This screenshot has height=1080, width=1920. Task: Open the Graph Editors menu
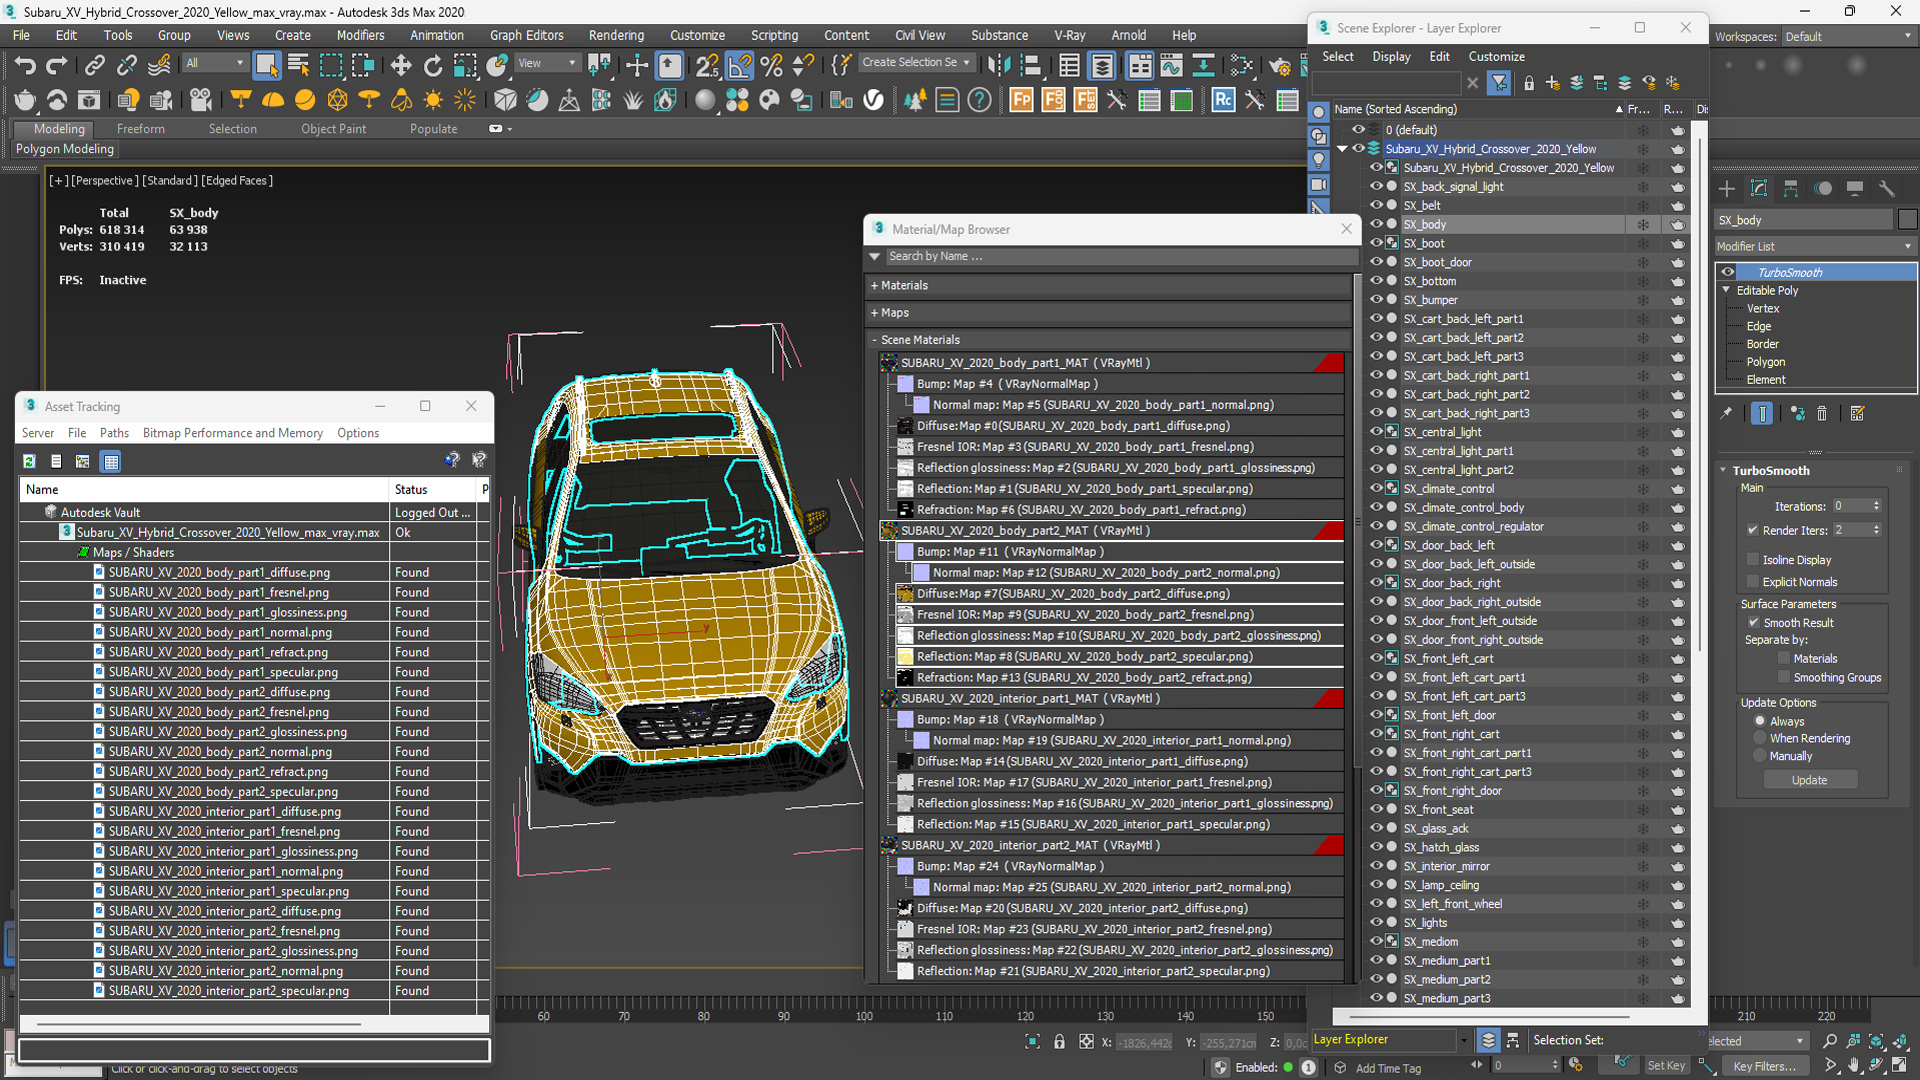point(526,35)
